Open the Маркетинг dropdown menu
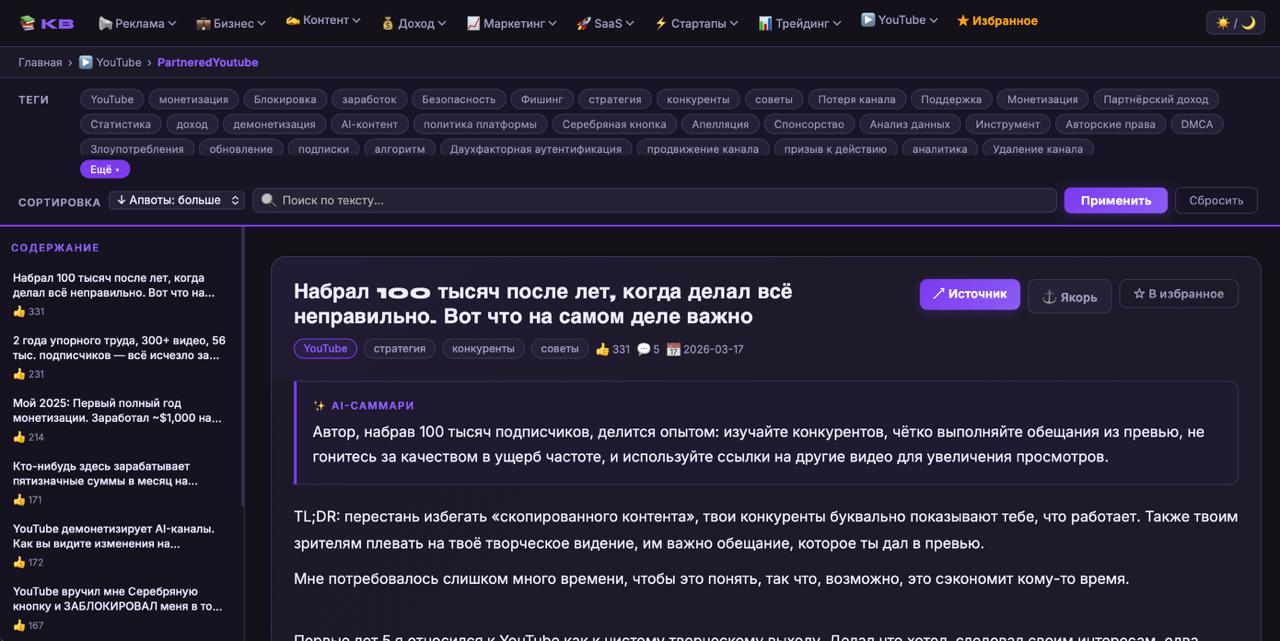The width and height of the screenshot is (1280, 641). 513,22
